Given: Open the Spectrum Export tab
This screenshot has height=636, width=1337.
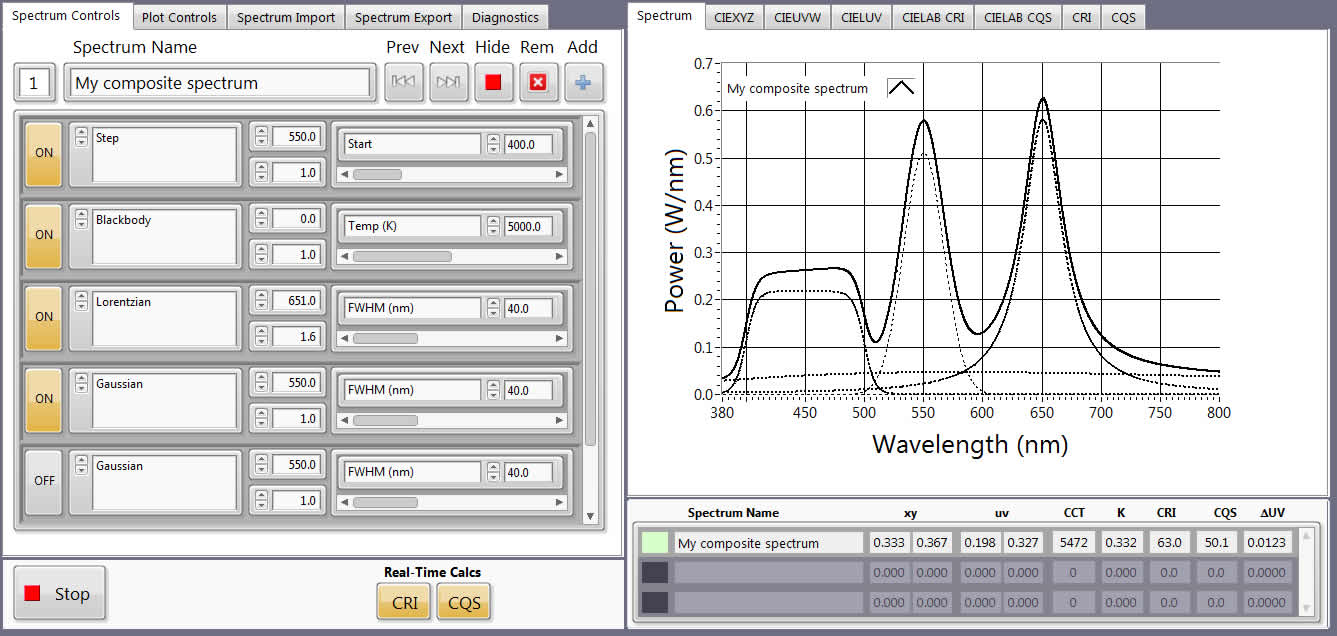Looking at the screenshot, I should tap(403, 17).
